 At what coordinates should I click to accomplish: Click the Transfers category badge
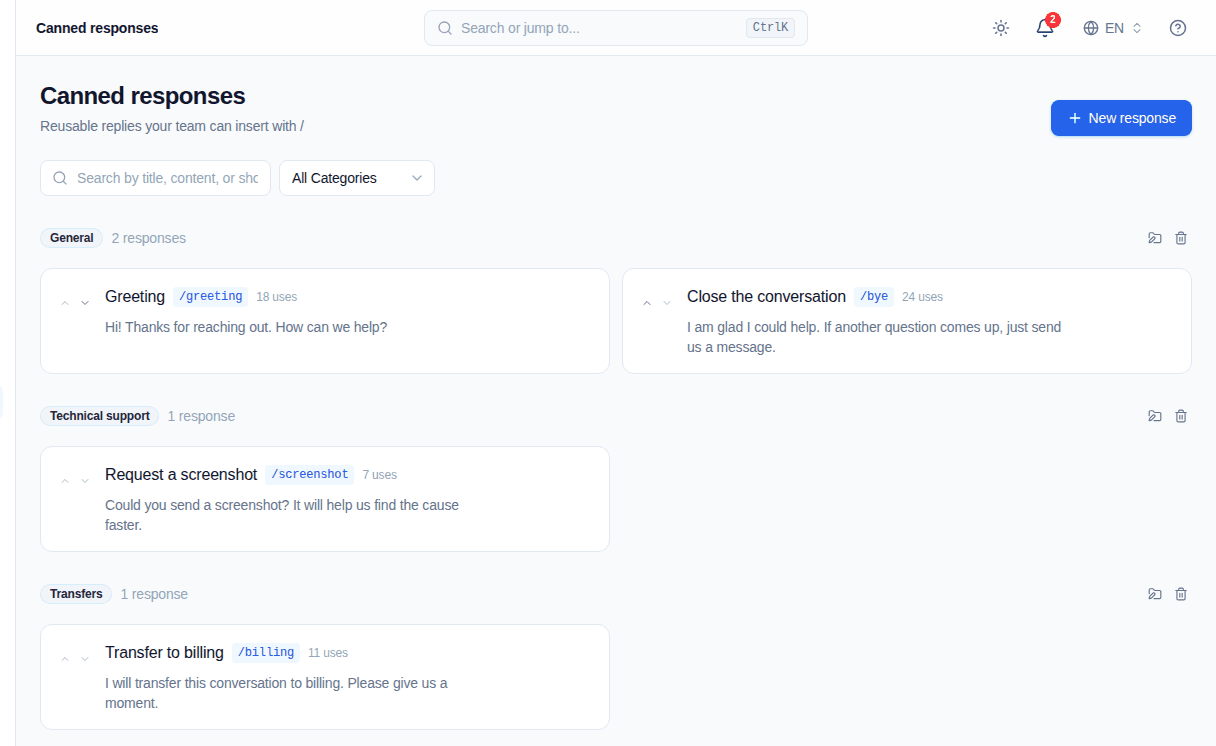[76, 594]
